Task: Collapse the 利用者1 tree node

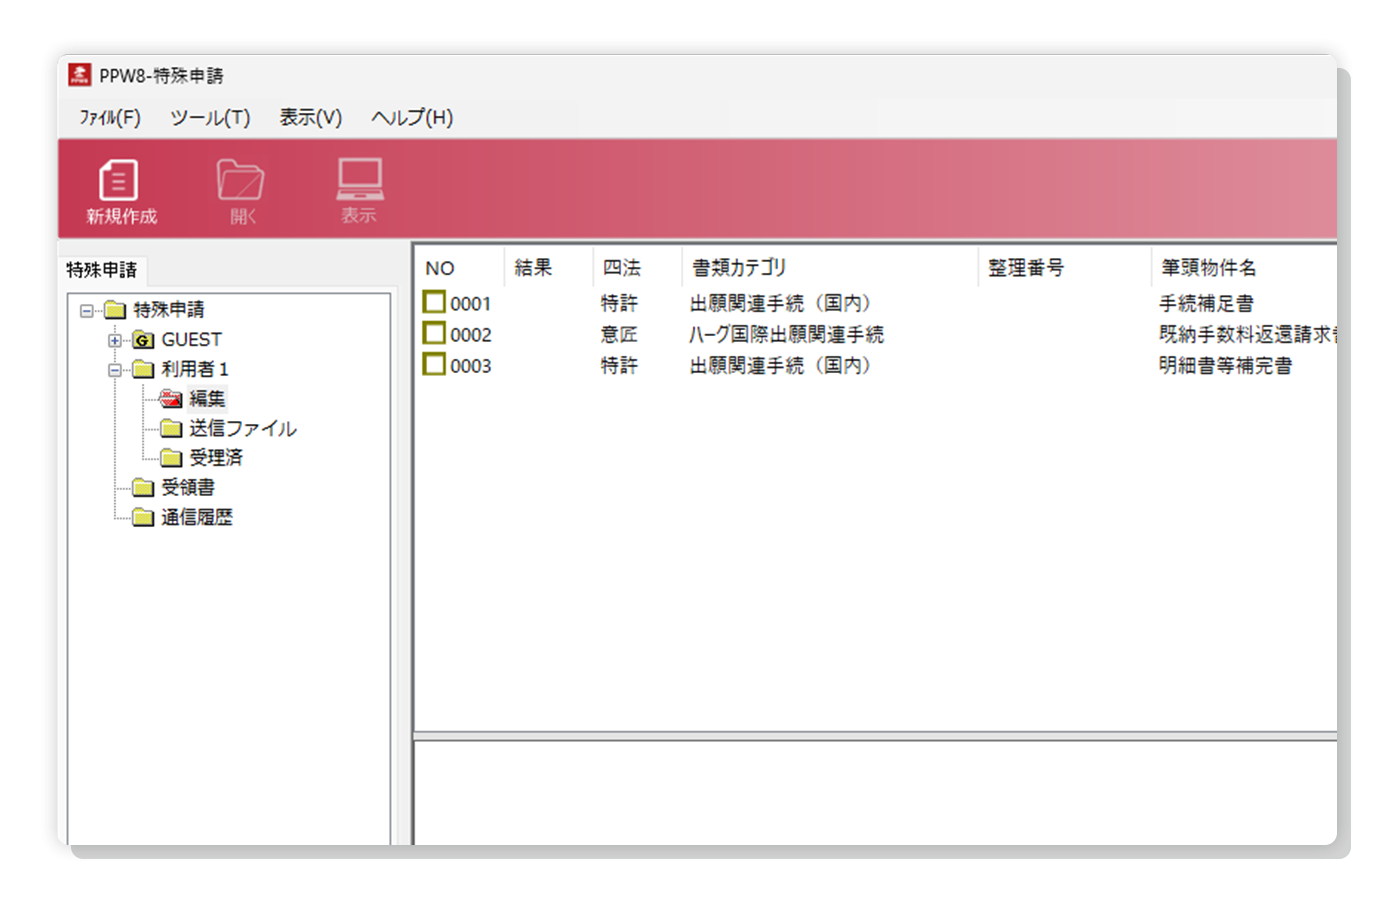Action: coord(115,370)
